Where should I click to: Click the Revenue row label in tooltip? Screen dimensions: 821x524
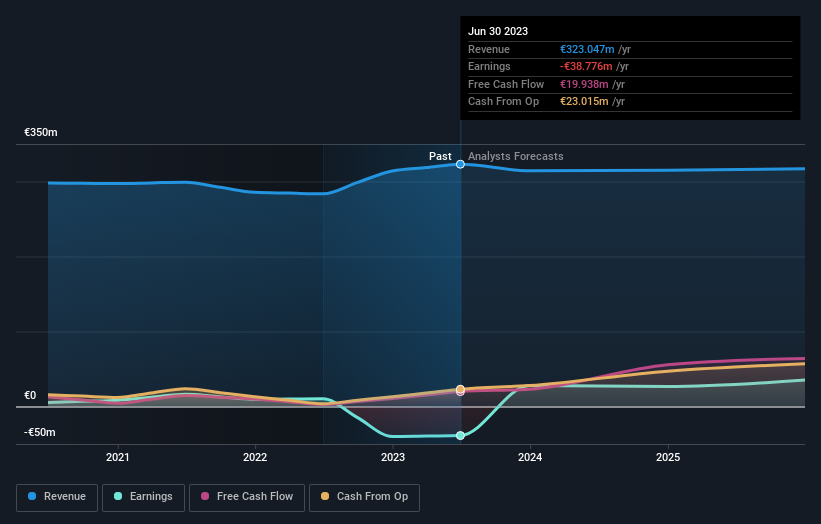pos(489,49)
